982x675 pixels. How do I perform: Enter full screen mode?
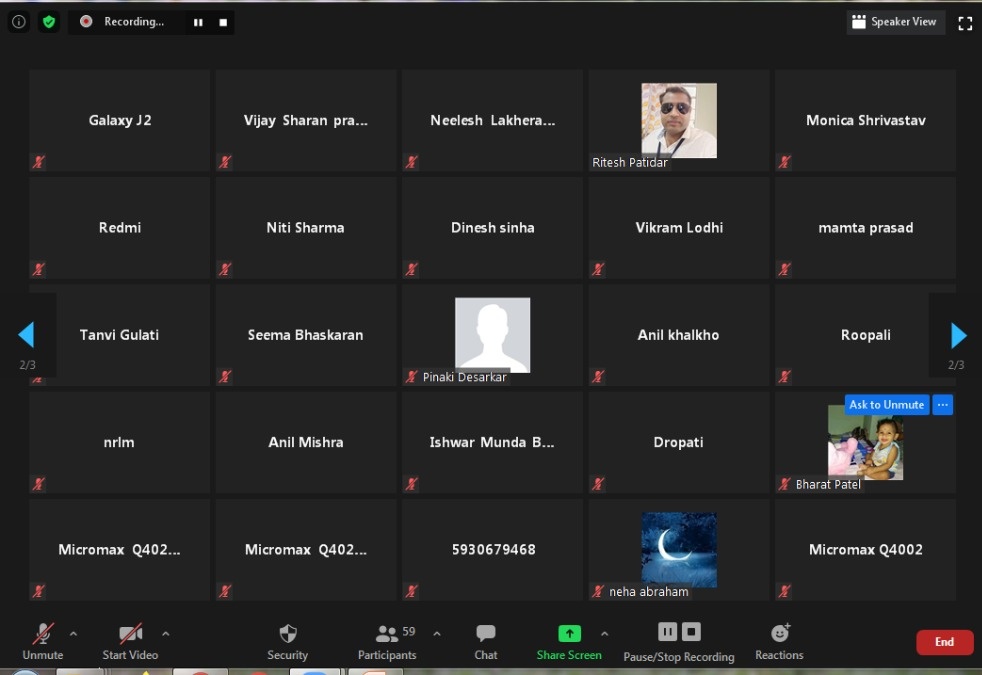[965, 23]
